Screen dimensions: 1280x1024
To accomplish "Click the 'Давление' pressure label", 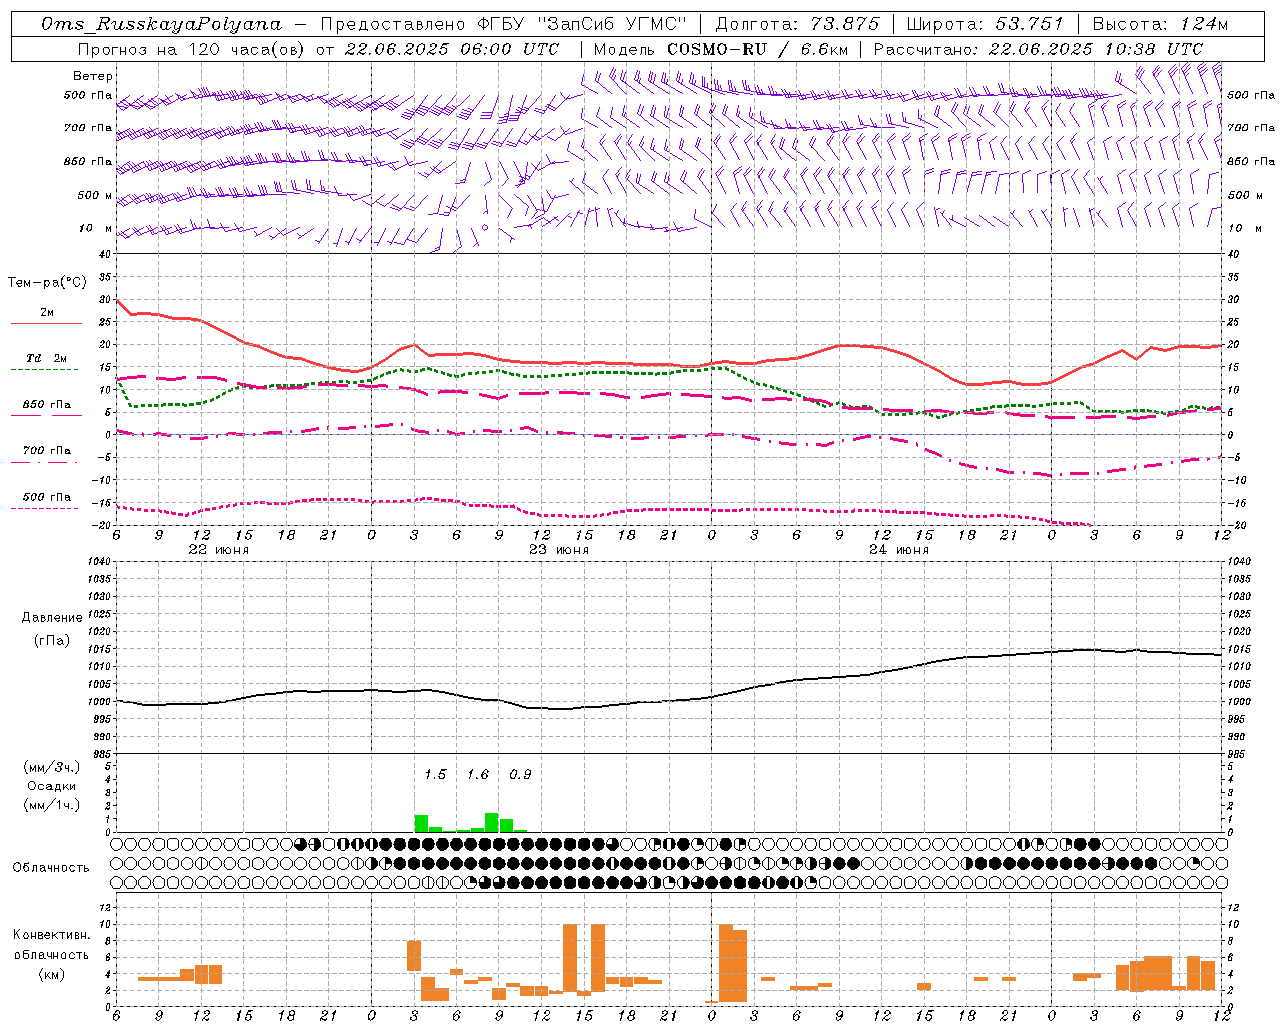I will tap(52, 617).
